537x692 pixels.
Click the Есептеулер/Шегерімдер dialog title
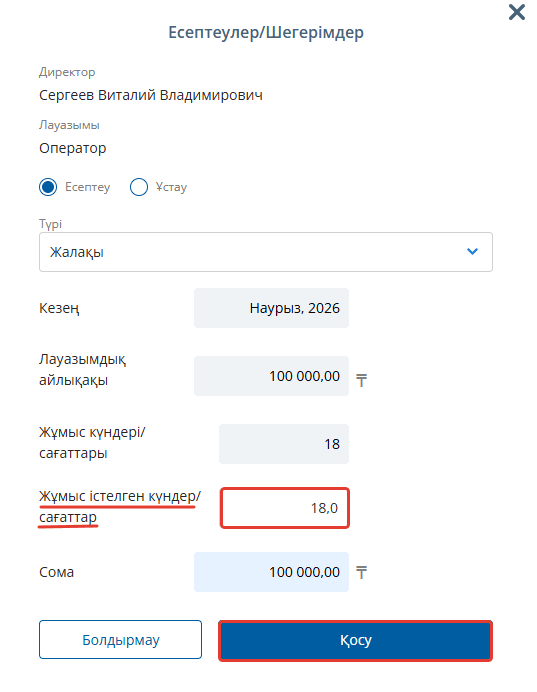(x=266, y=32)
